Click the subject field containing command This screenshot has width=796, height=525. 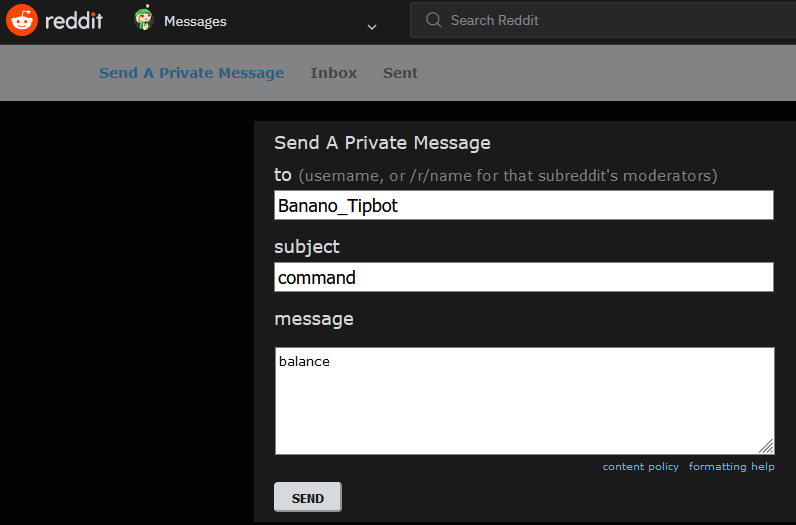pos(523,277)
